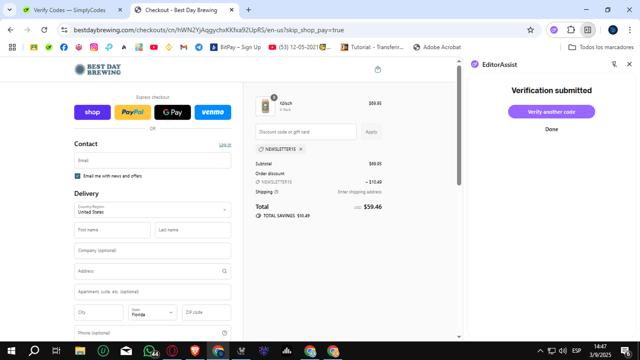
Task: Click the scrollbar down arrow
Action: coord(459,337)
